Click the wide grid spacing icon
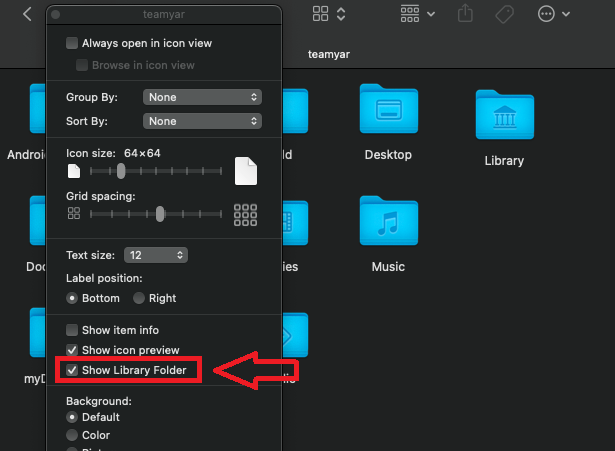This screenshot has height=451, width=615. (x=245, y=214)
